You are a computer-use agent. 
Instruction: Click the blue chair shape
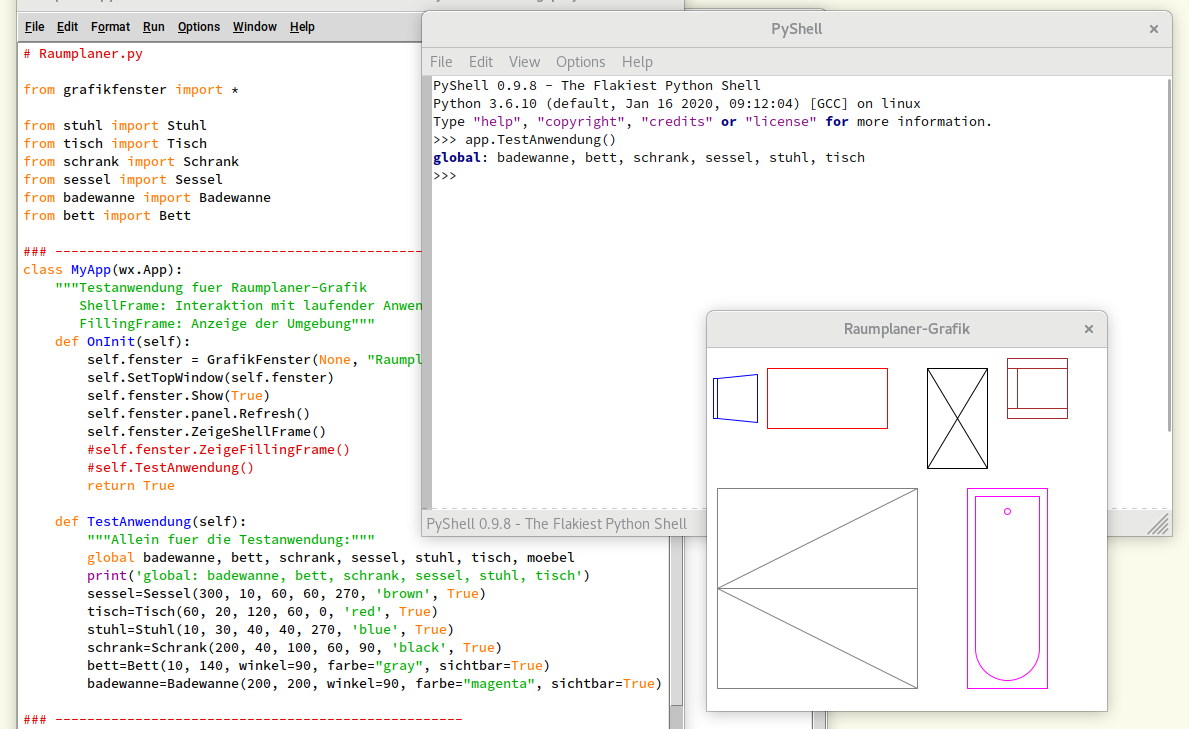tap(736, 398)
